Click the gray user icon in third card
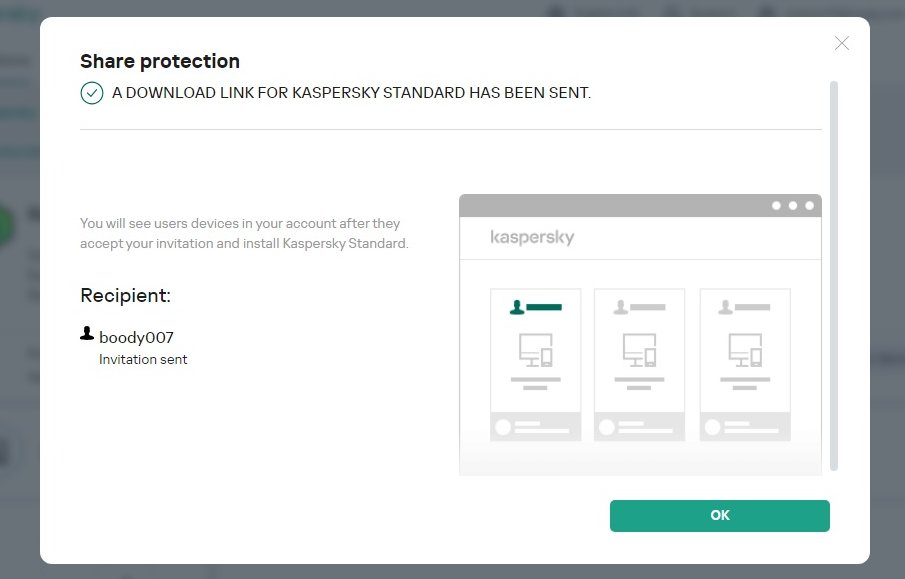This screenshot has width=905, height=579. click(726, 307)
